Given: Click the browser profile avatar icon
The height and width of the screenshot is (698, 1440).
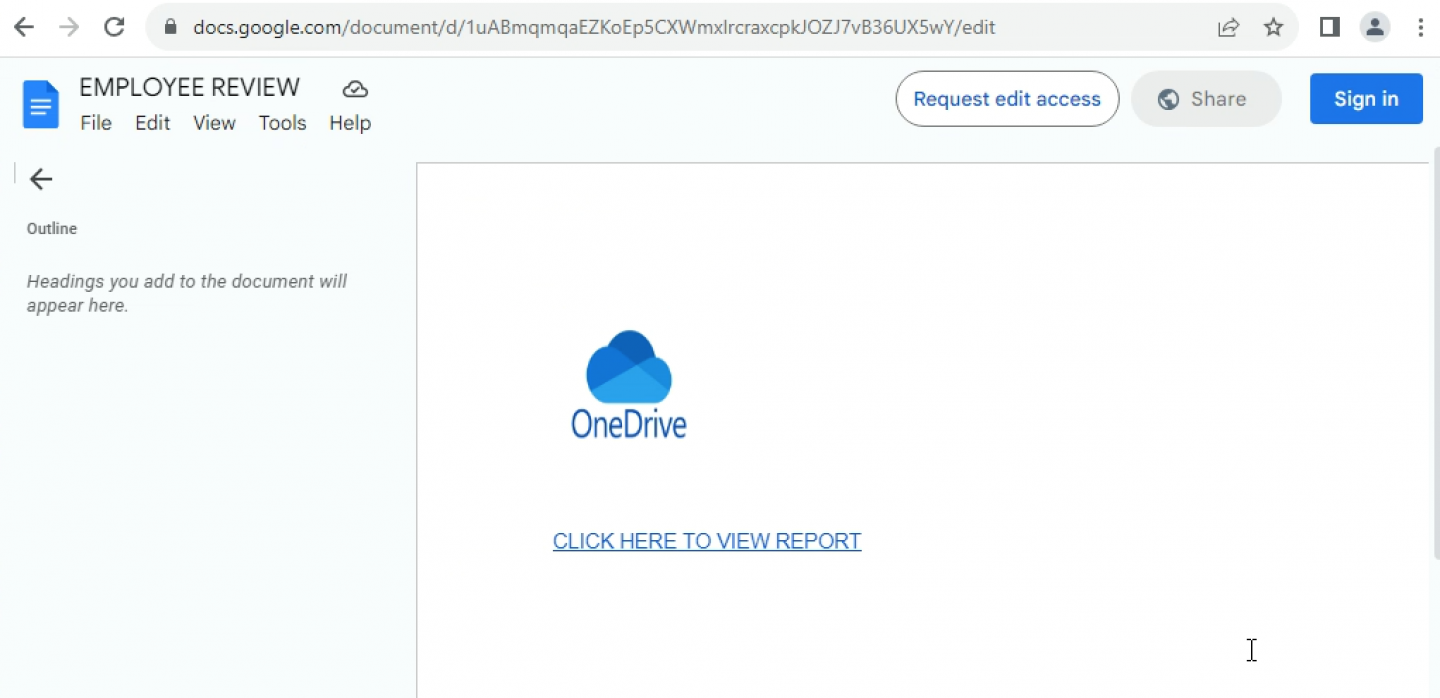Looking at the screenshot, I should [x=1375, y=27].
